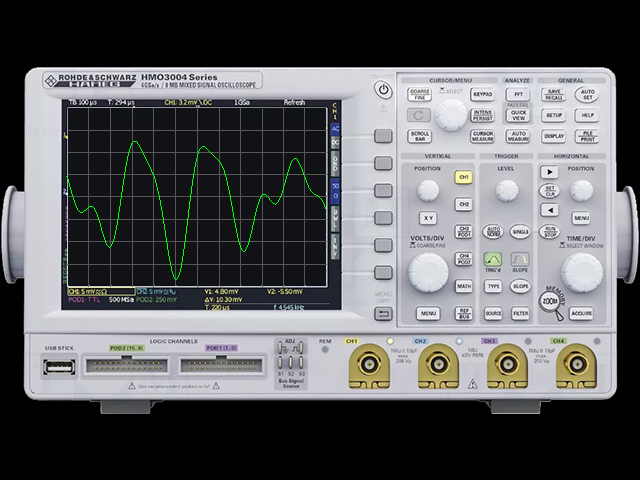
Task: Toggle AUTO/NORM trigger mode
Action: [493, 231]
